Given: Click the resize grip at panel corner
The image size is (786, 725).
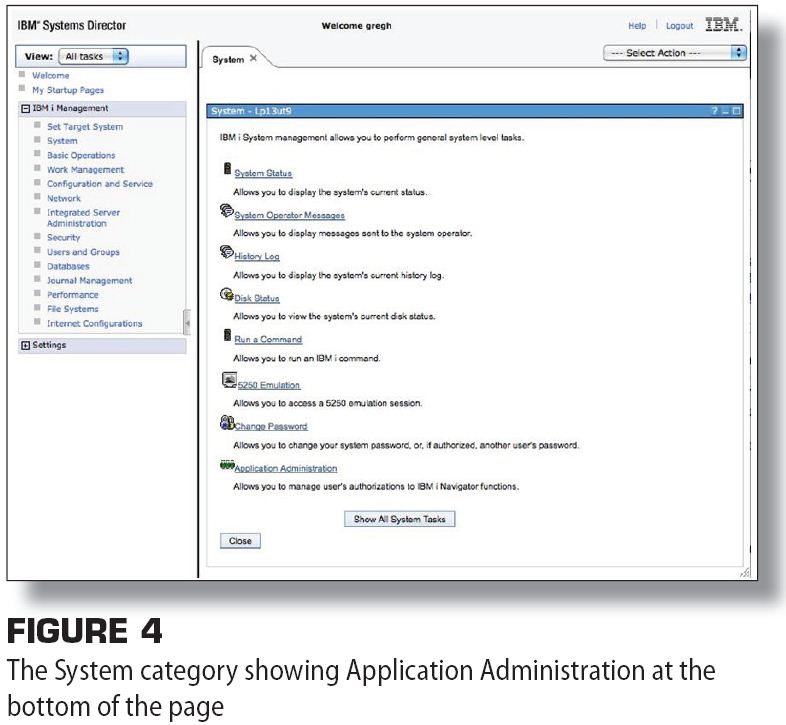Looking at the screenshot, I should pos(745,573).
